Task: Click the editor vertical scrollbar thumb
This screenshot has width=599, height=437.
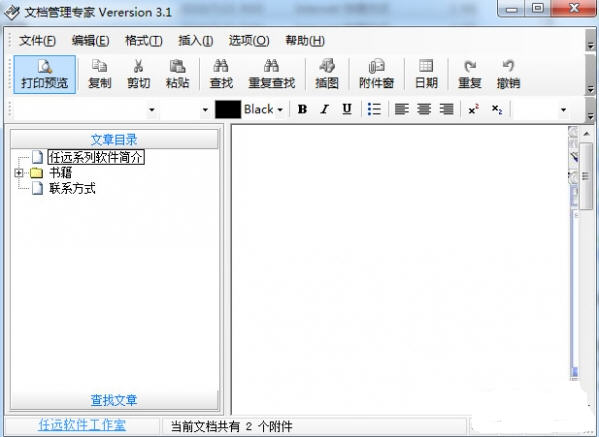Action: (x=586, y=176)
